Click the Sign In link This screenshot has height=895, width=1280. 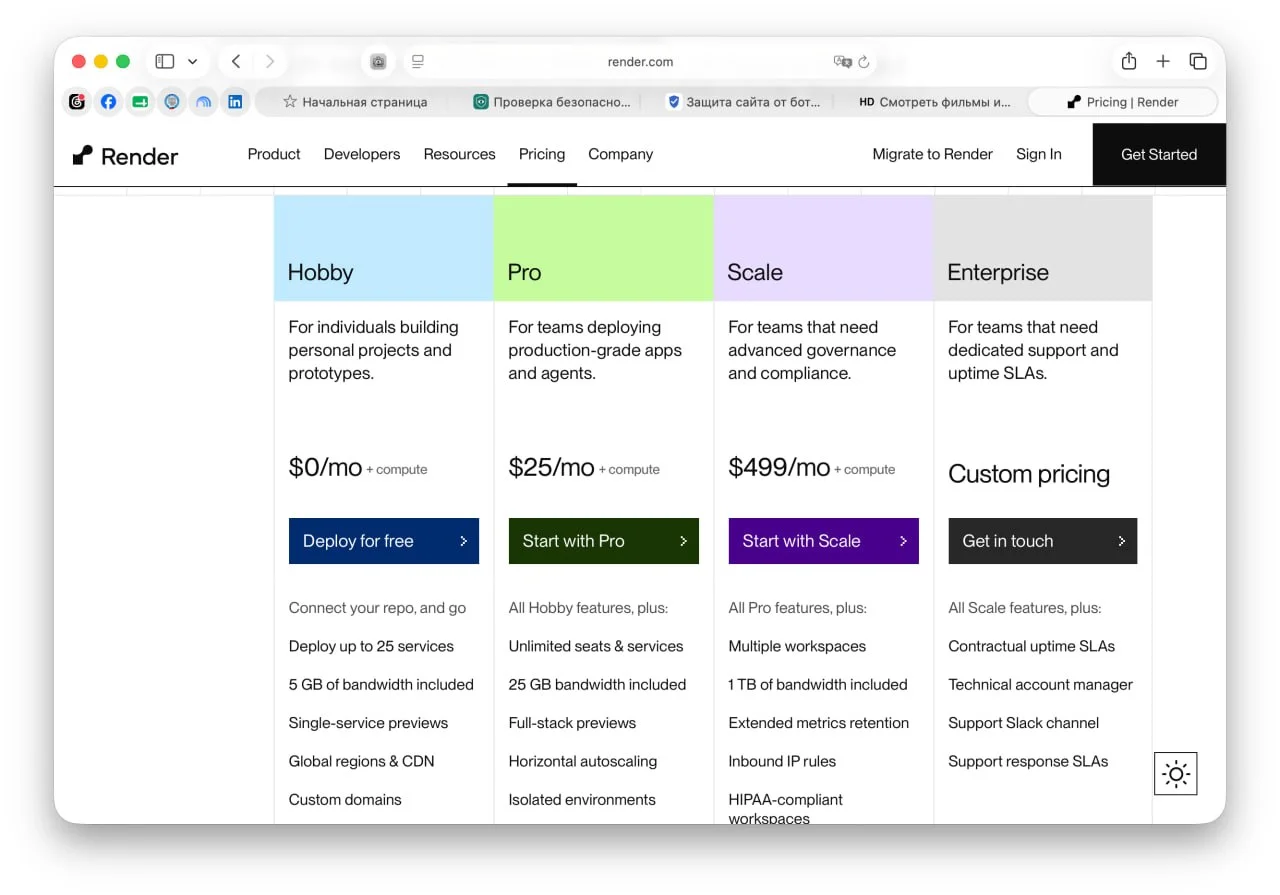(x=1039, y=154)
